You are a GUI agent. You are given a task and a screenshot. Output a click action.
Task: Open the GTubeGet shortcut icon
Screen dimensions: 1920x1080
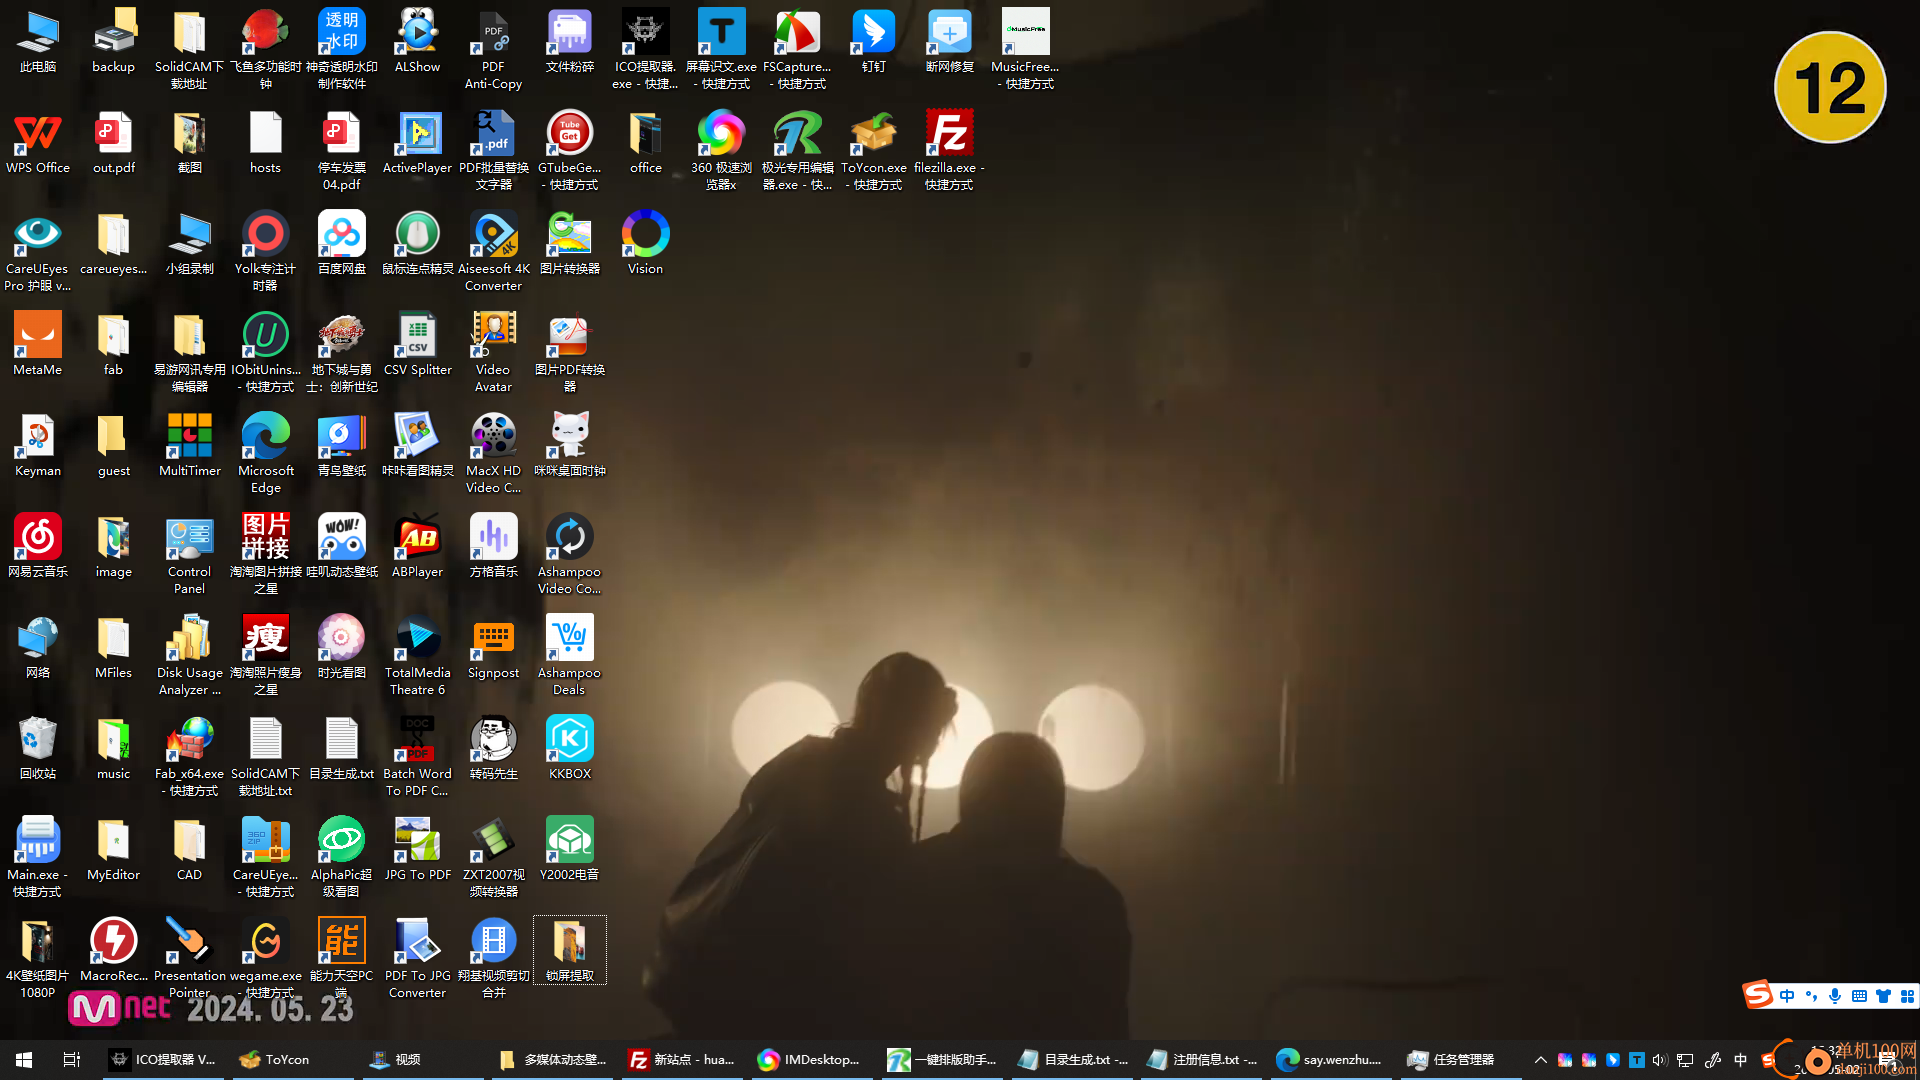569,151
